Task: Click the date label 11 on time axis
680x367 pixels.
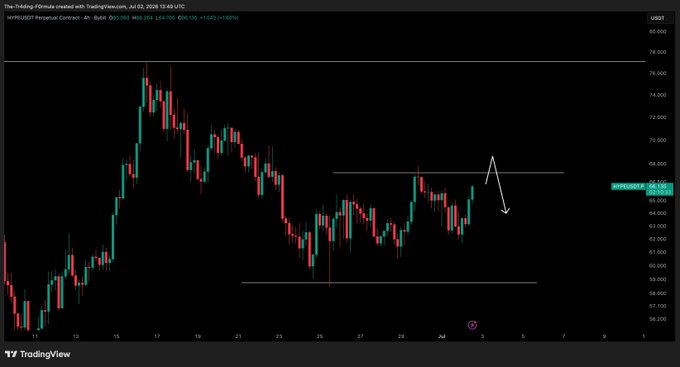Action: pyautogui.click(x=35, y=336)
